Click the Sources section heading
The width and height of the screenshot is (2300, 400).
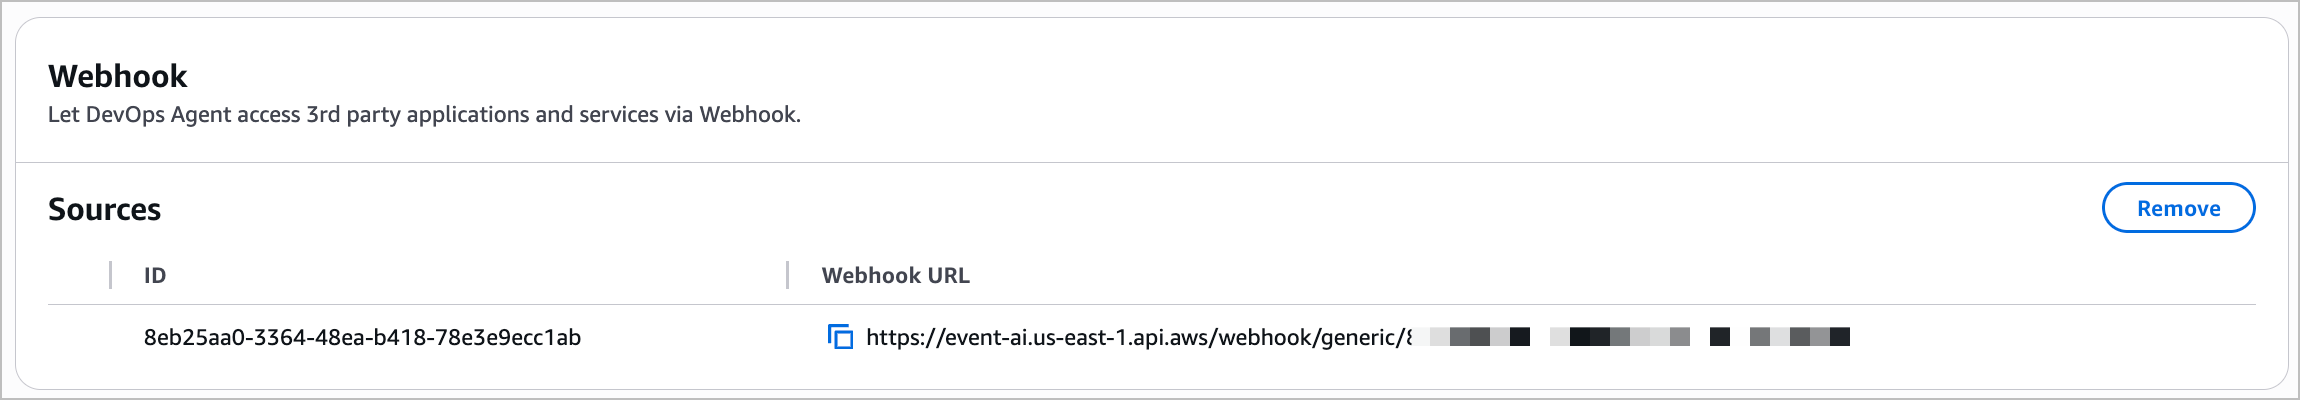click(x=104, y=209)
